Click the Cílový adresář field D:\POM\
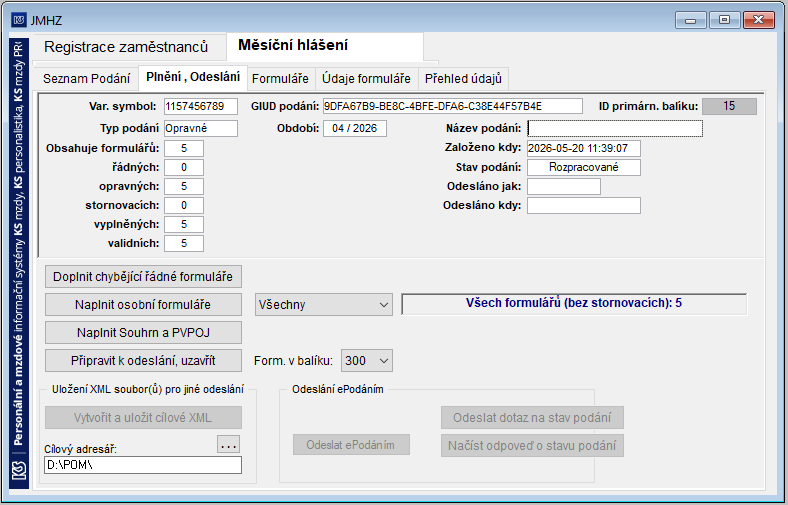This screenshot has width=788, height=505. click(143, 465)
